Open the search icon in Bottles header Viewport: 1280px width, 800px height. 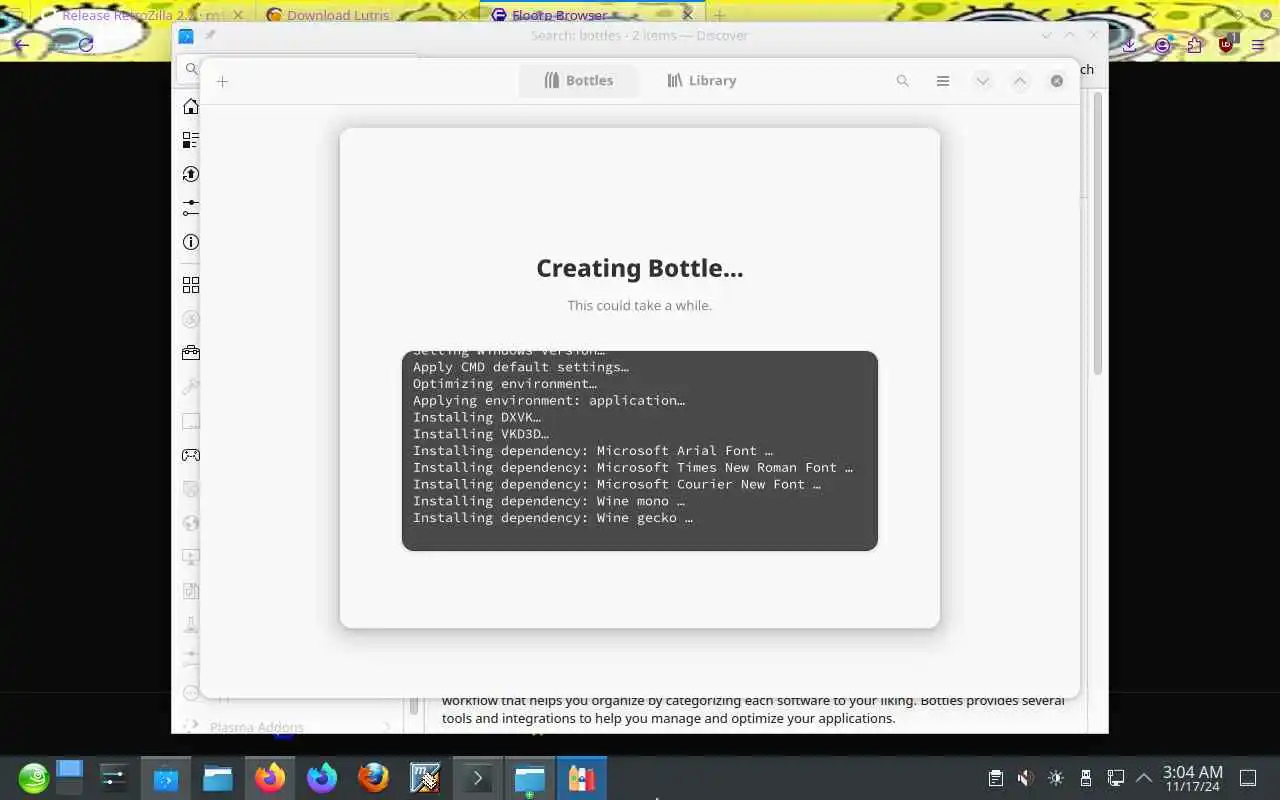click(902, 81)
